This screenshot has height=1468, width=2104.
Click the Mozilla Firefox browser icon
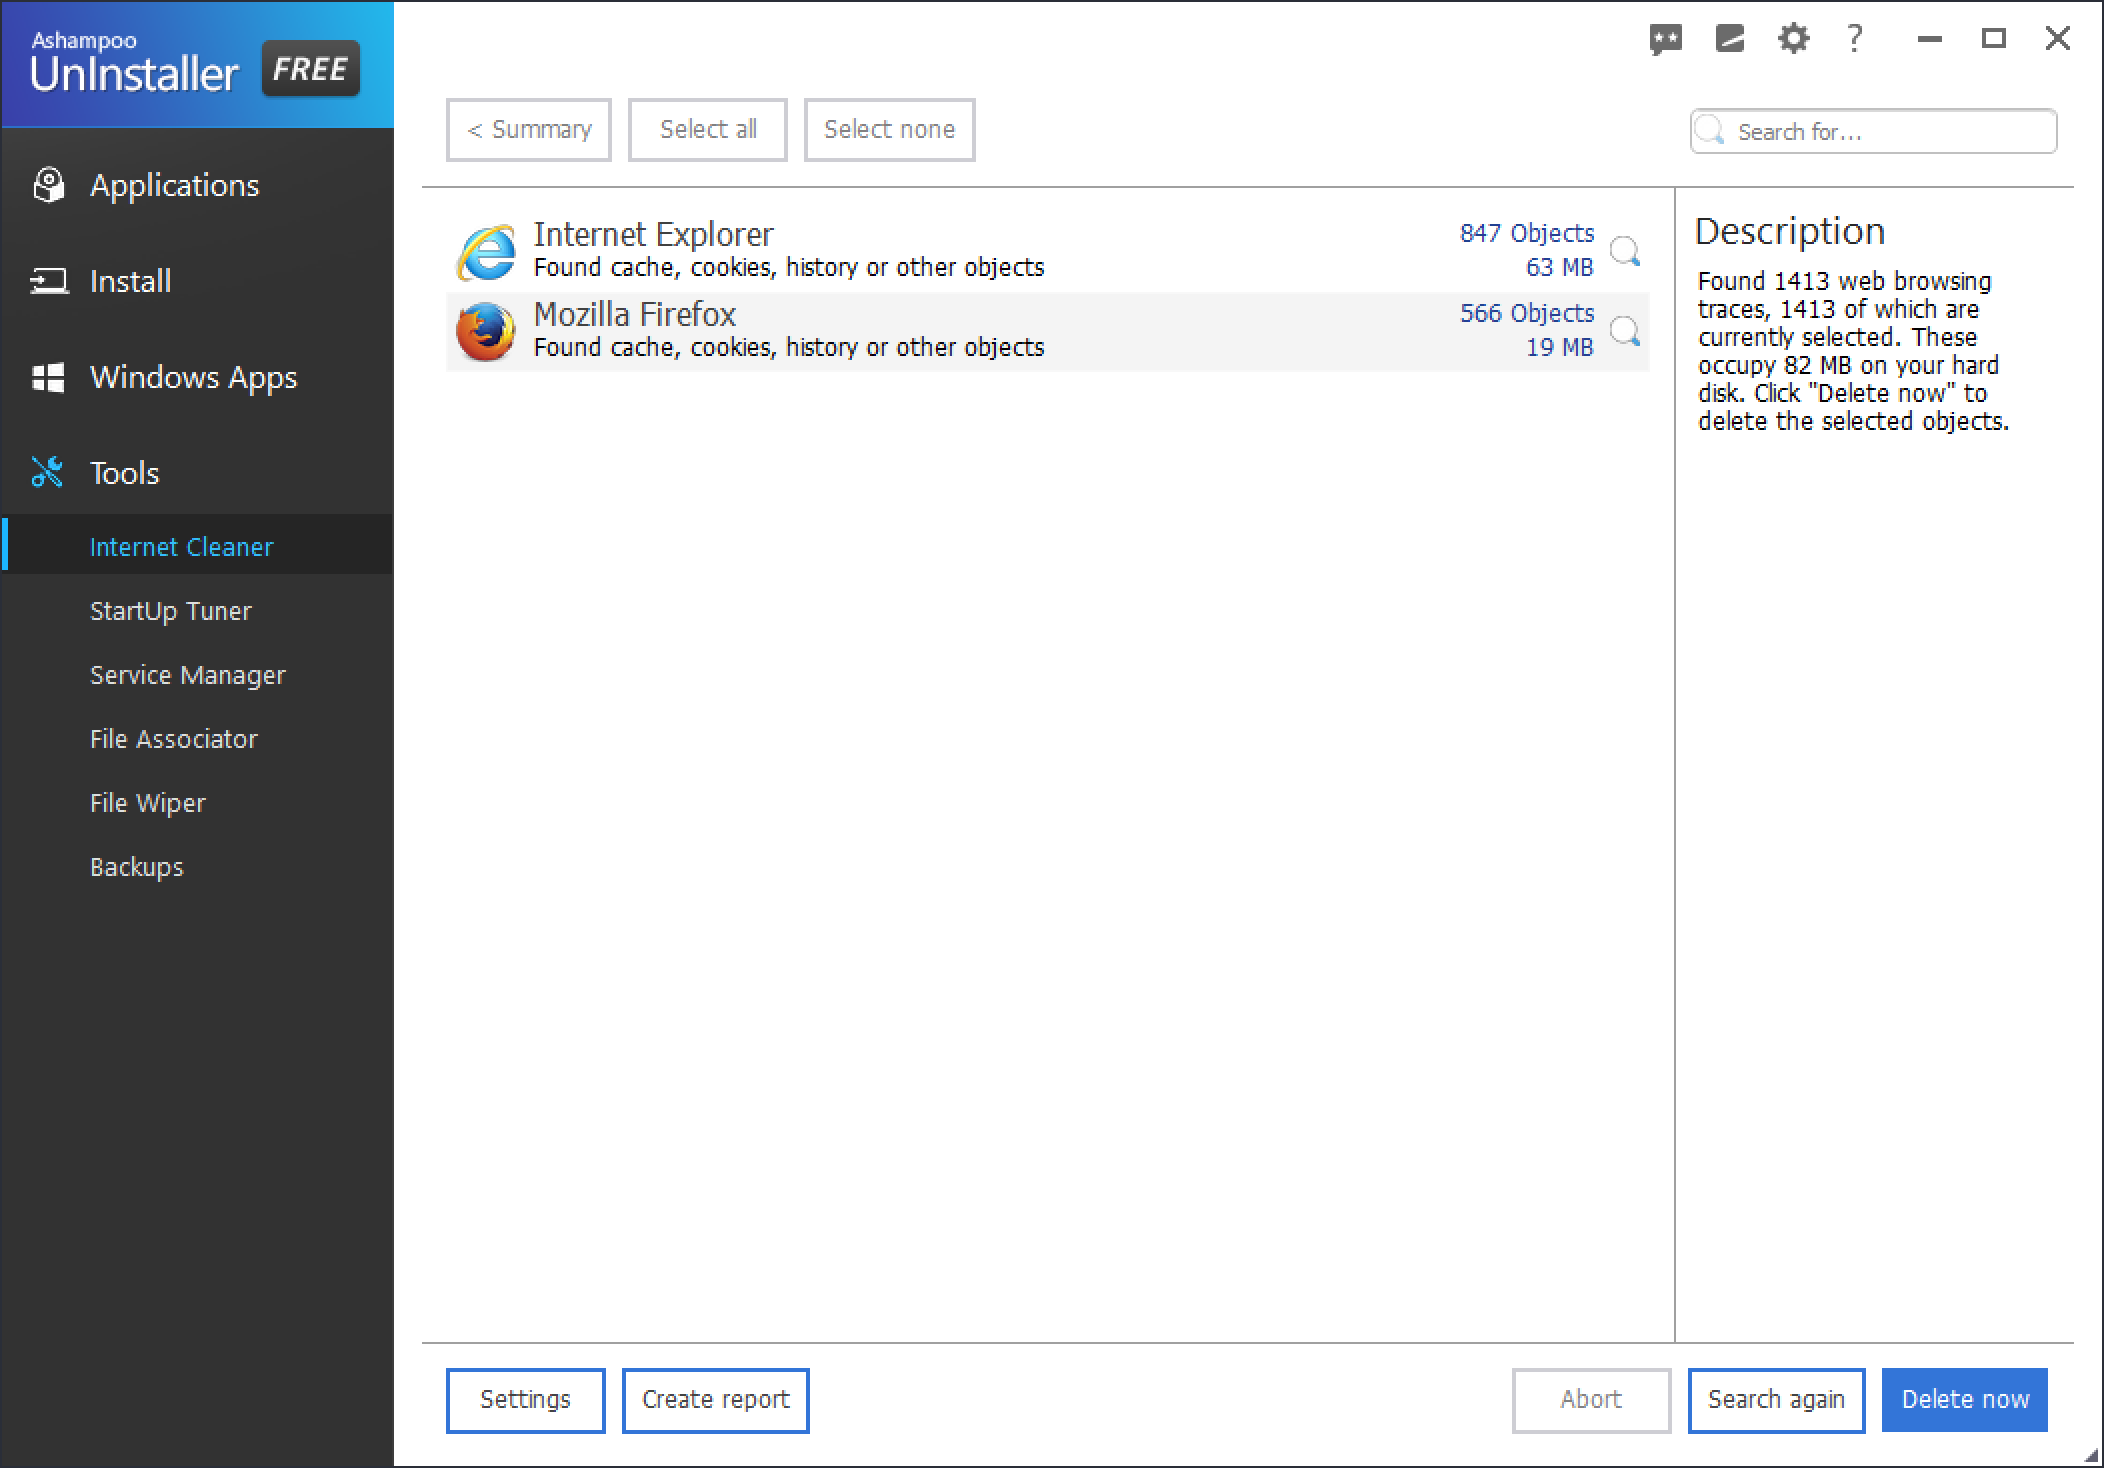pyautogui.click(x=486, y=331)
